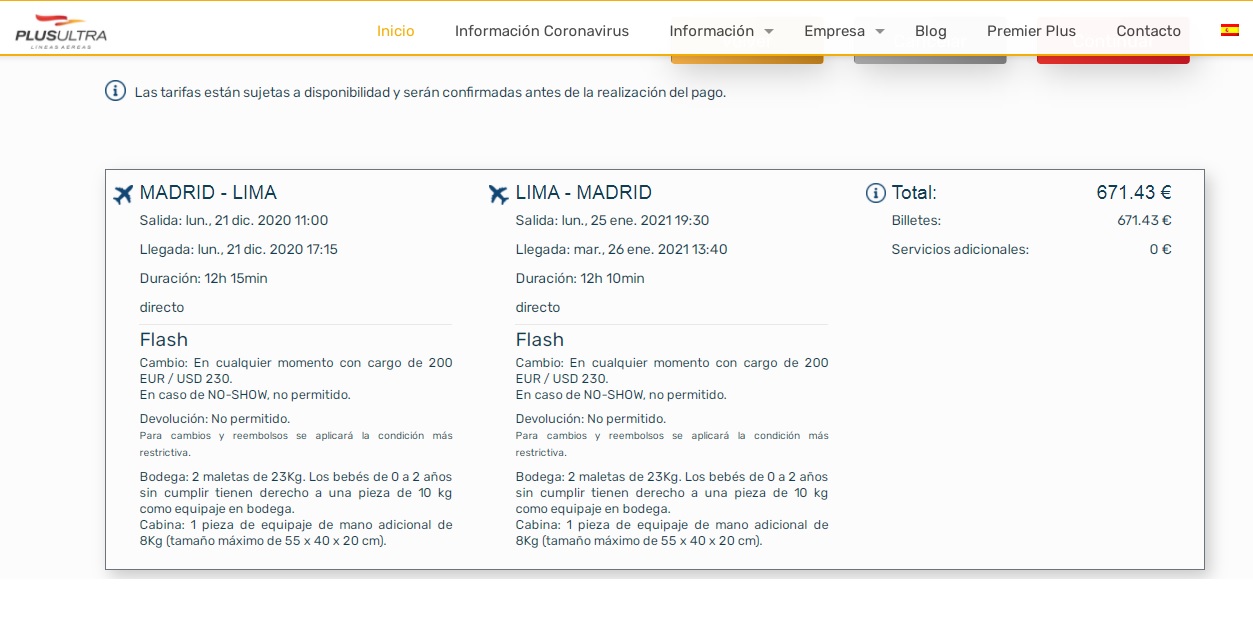Click the info icon beside the fare availability notice
The image size is (1253, 628).
pos(116,91)
